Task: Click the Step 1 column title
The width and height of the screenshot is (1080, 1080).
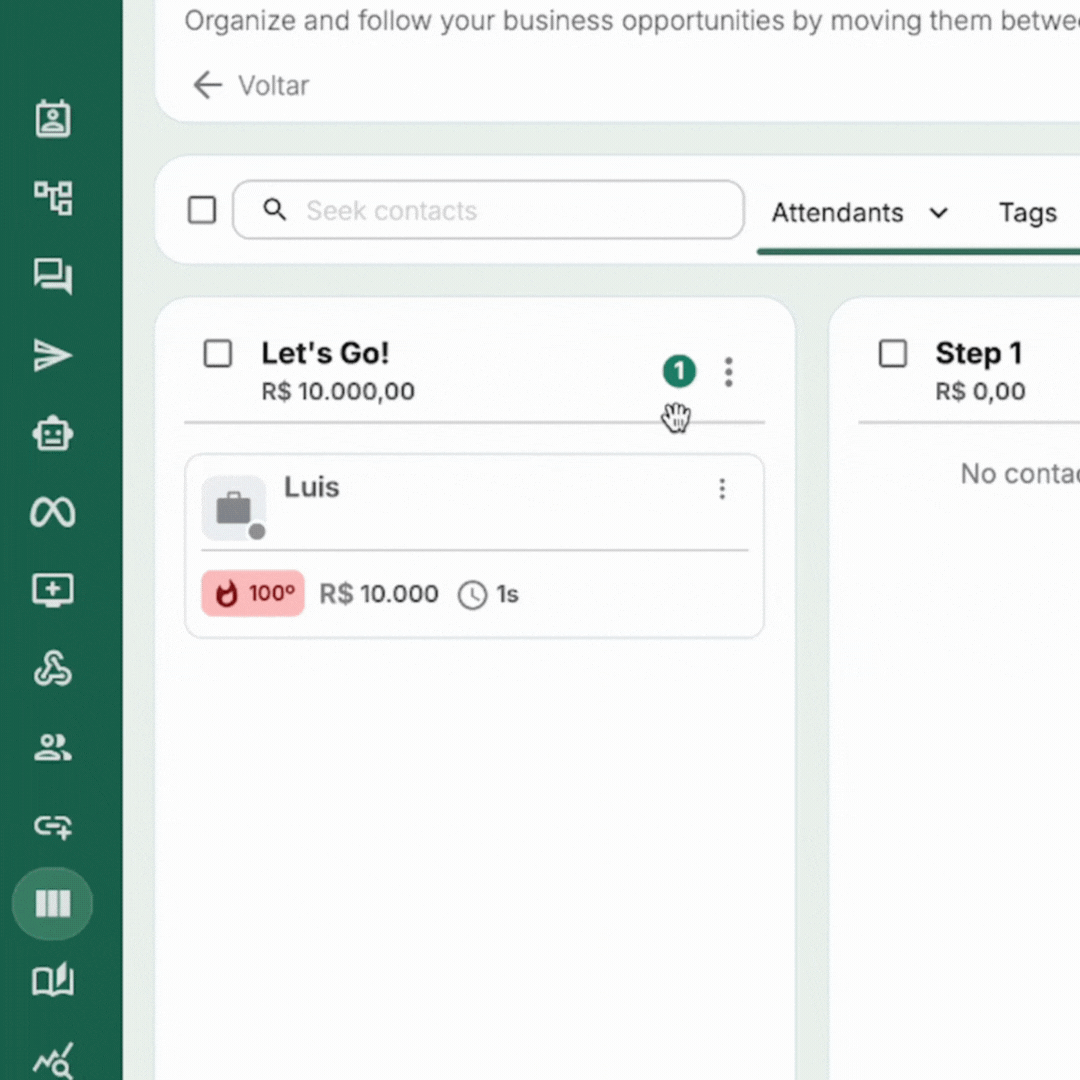Action: pos(978,353)
